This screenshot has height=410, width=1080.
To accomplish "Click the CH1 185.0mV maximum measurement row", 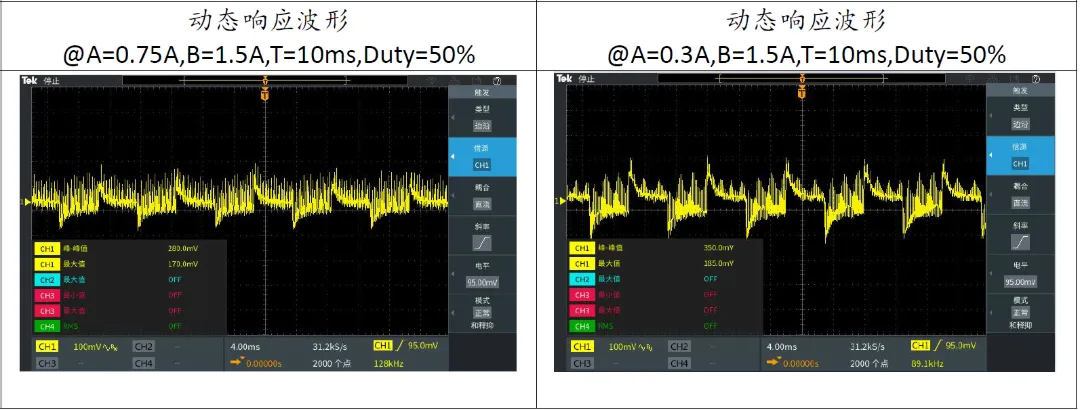I will pyautogui.click(x=665, y=263).
